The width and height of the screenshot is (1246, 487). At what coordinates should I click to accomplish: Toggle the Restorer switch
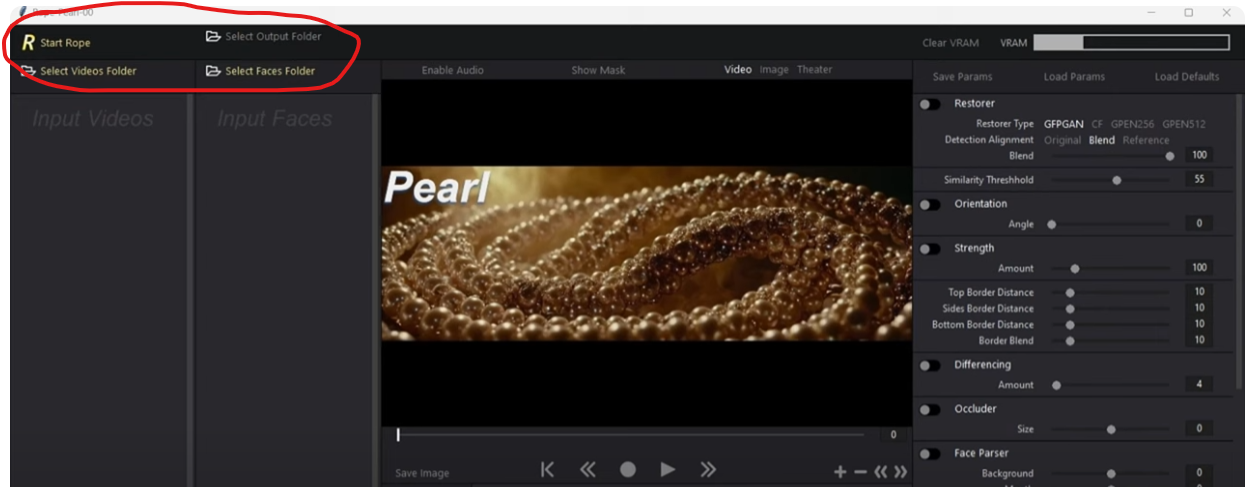[x=930, y=104]
